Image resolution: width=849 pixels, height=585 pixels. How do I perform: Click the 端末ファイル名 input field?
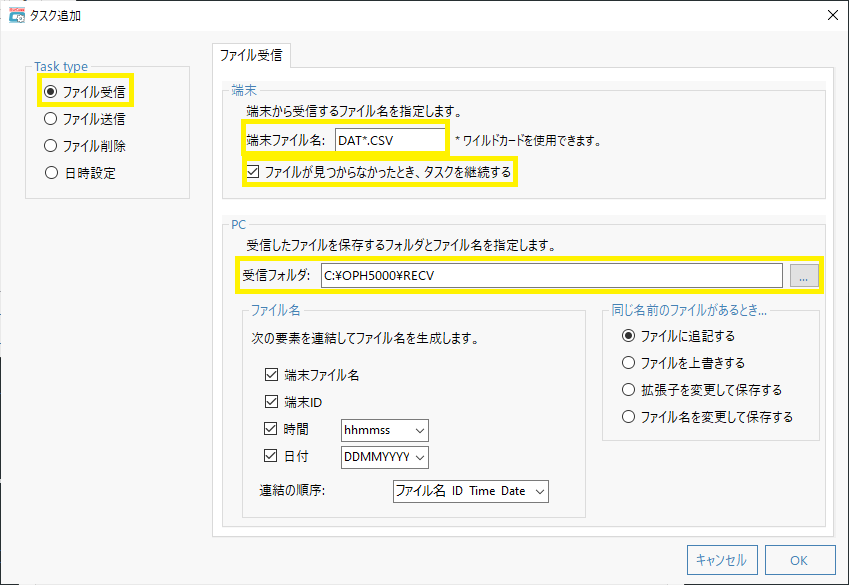(x=390, y=141)
